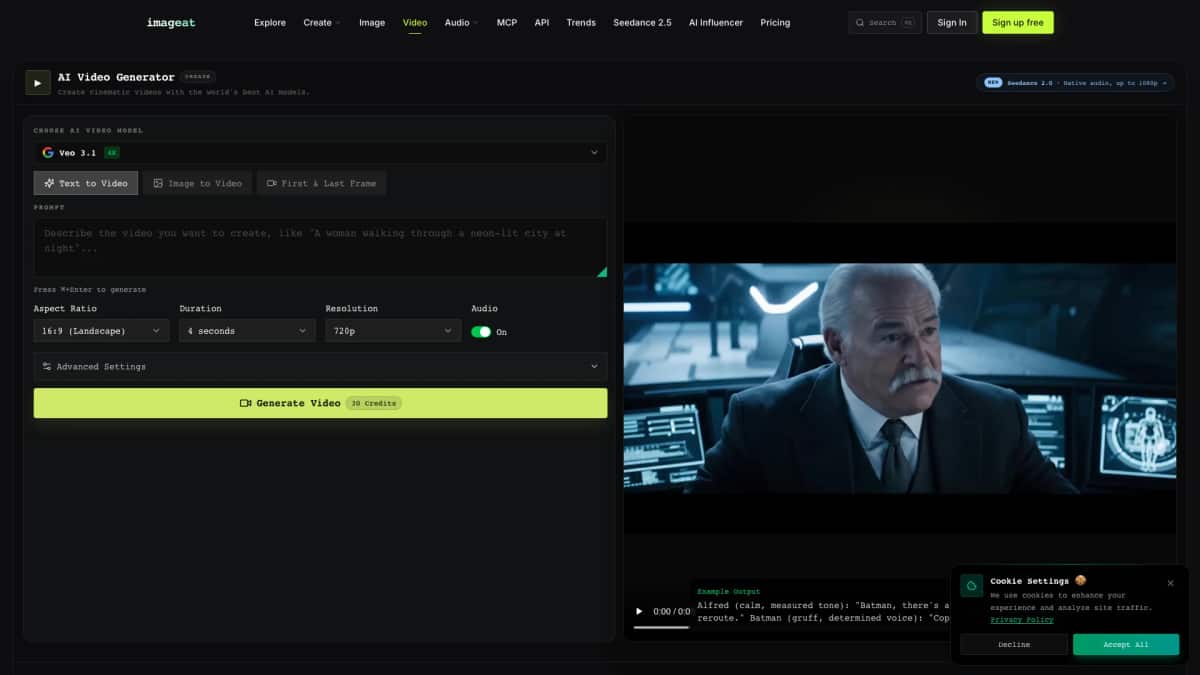Viewport: 1200px width, 675px height.
Task: Open the Aspect Ratio dropdown
Action: 101,331
